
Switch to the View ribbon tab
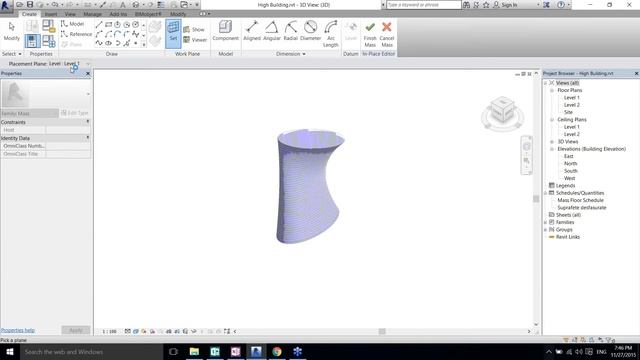point(70,14)
